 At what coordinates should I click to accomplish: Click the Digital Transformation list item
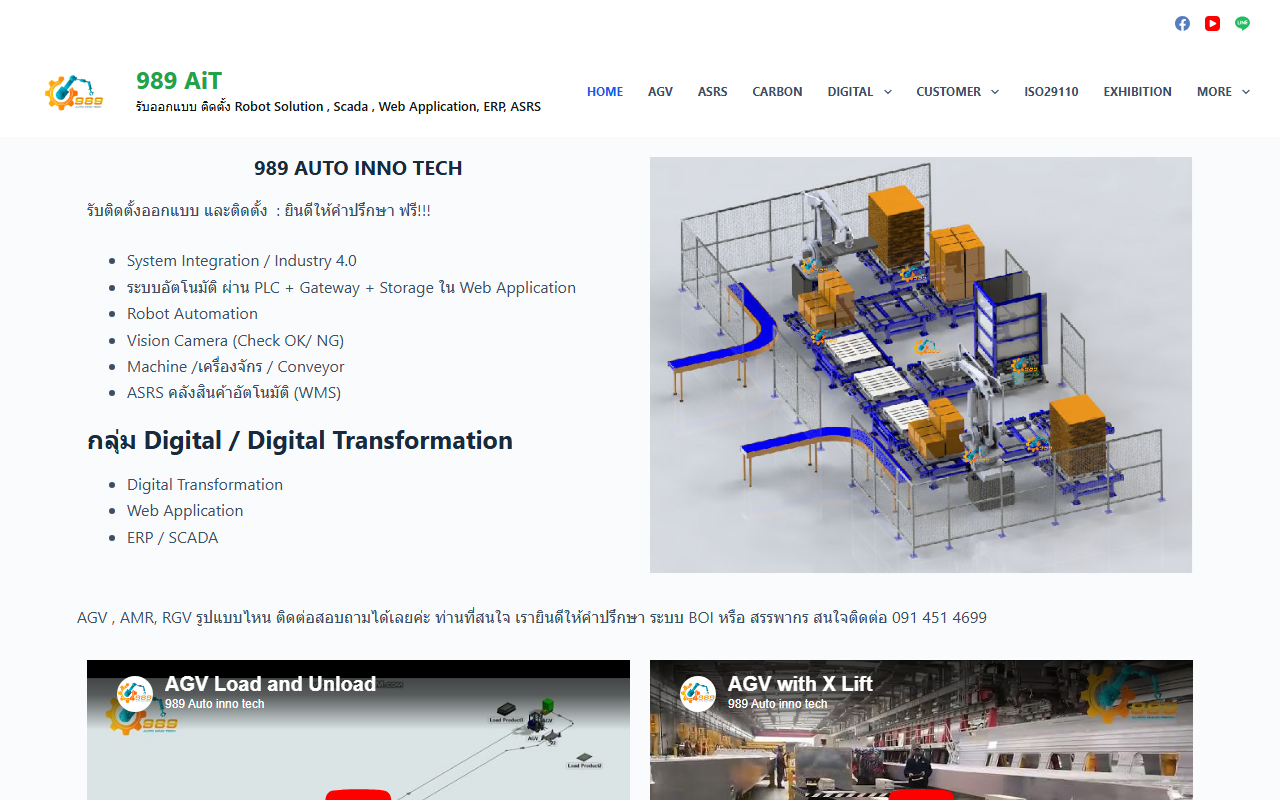tap(205, 485)
